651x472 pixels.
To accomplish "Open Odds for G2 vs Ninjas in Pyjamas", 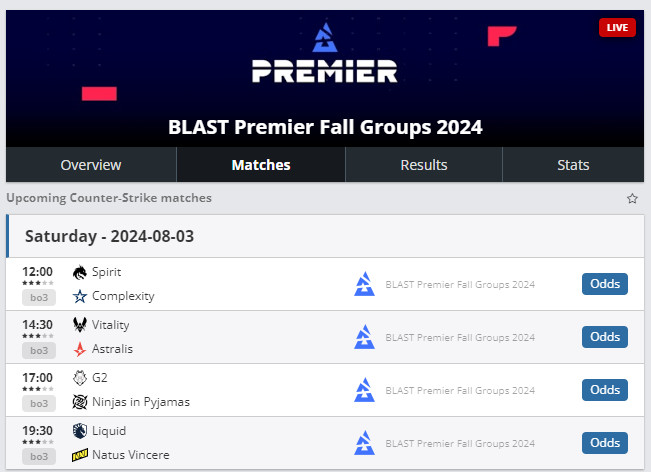I will point(605,390).
